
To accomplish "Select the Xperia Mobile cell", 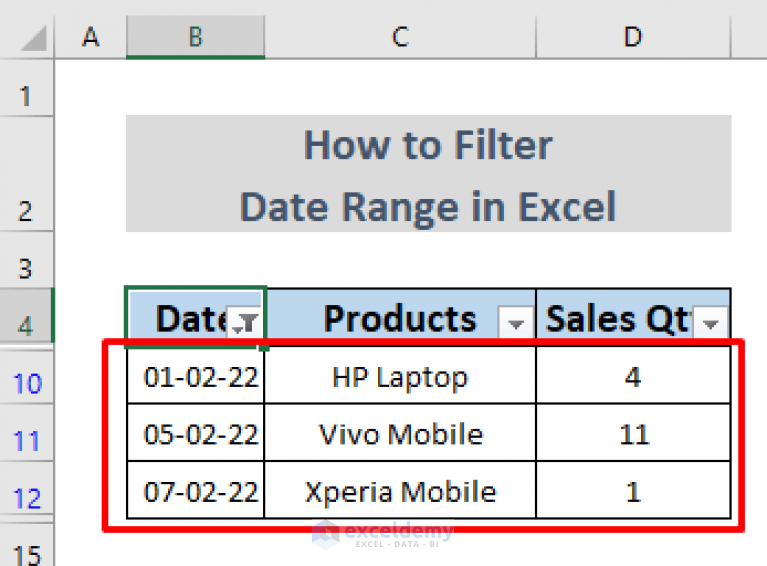I will tap(401, 490).
